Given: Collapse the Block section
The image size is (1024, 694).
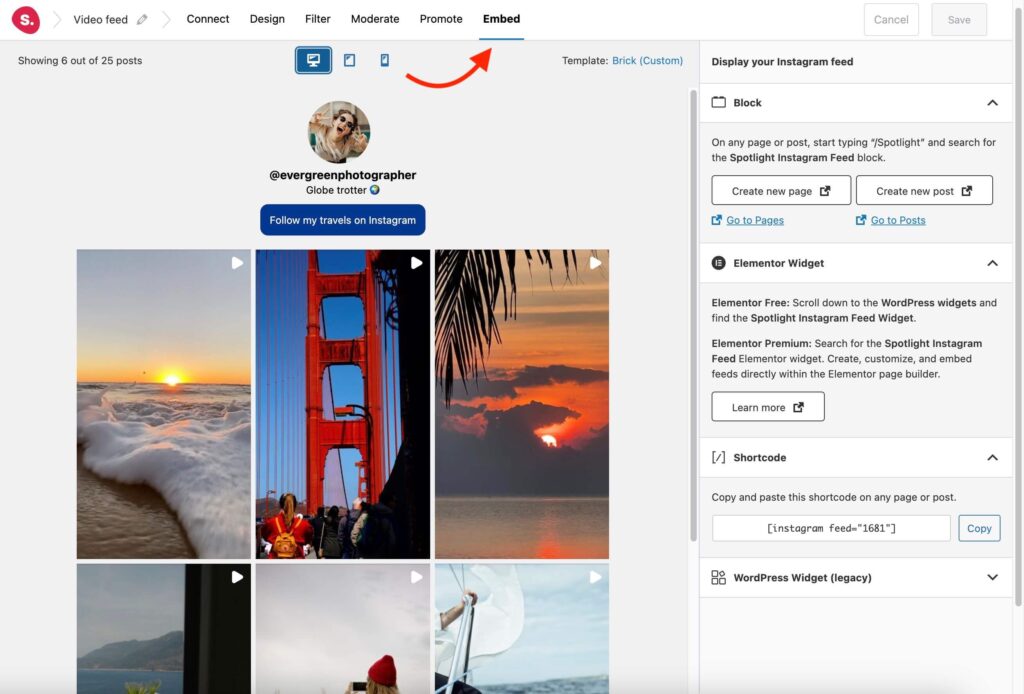Looking at the screenshot, I should click(x=992, y=102).
